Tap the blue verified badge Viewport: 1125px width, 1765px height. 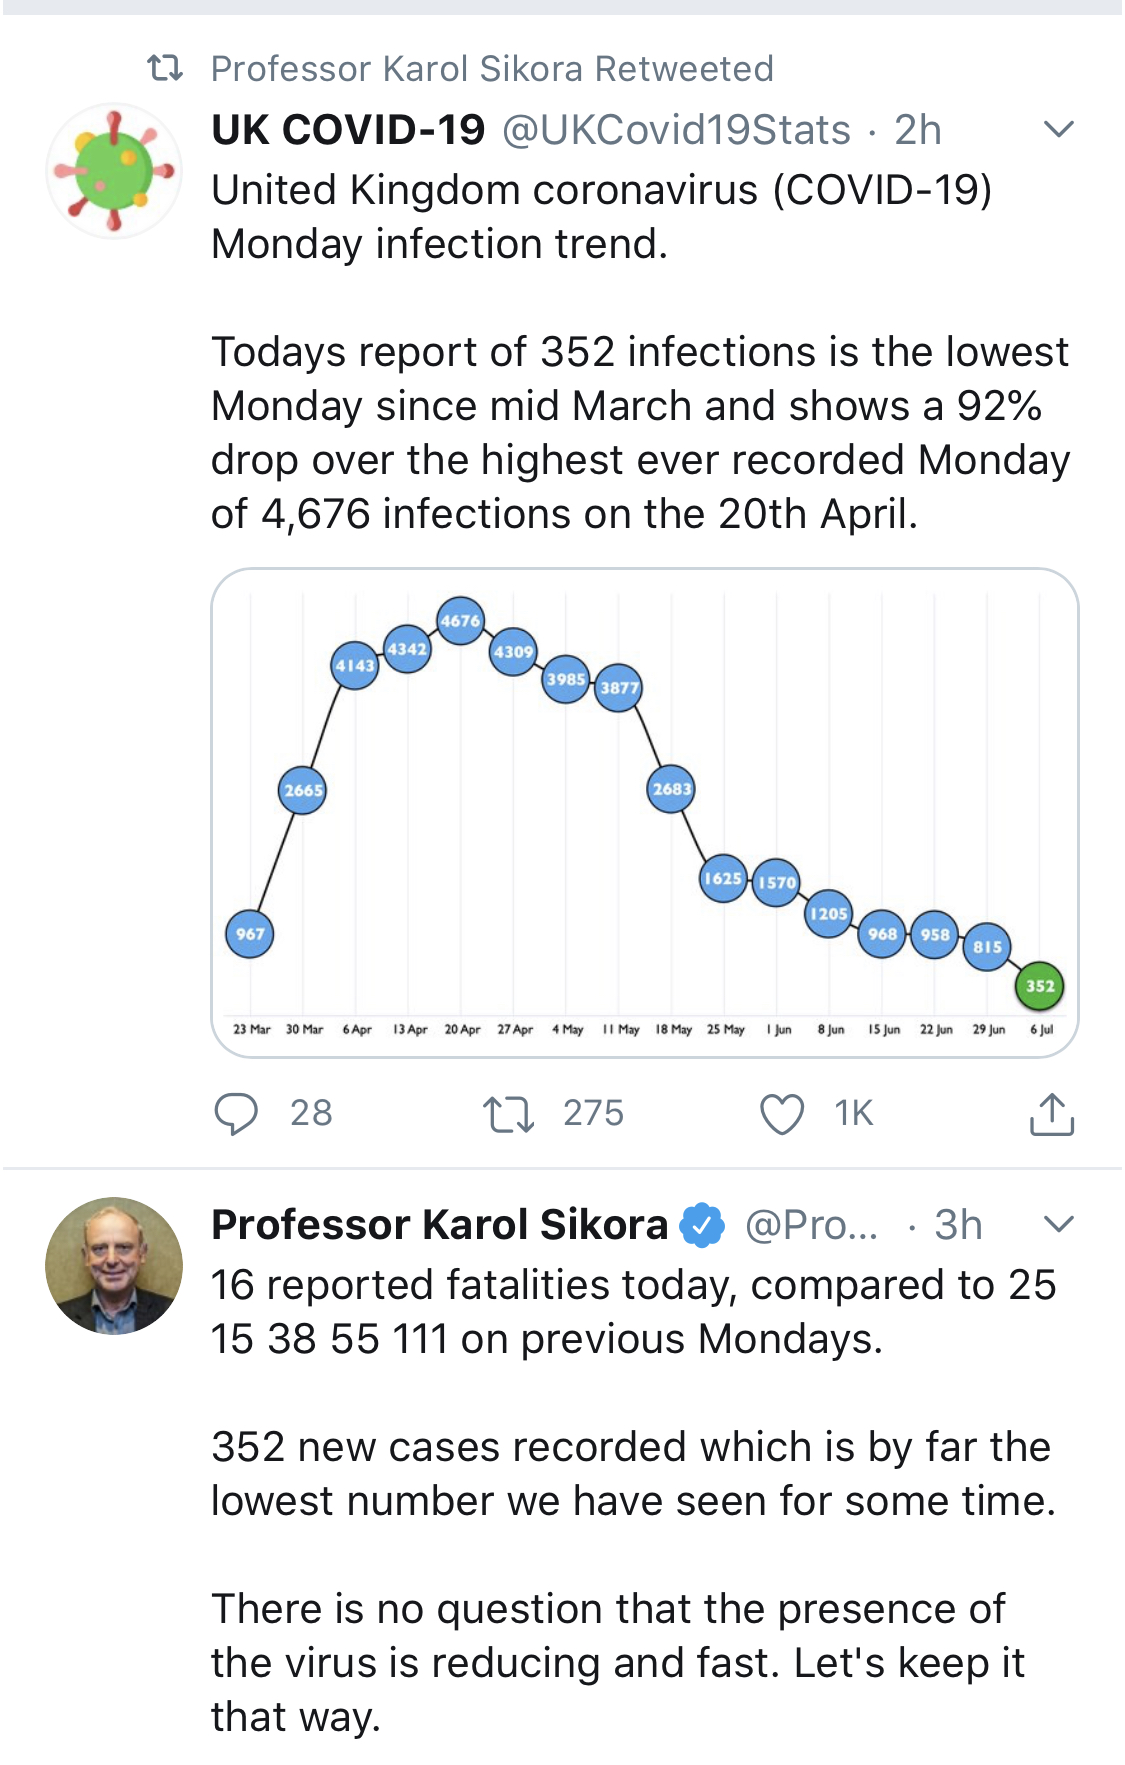(x=703, y=1225)
